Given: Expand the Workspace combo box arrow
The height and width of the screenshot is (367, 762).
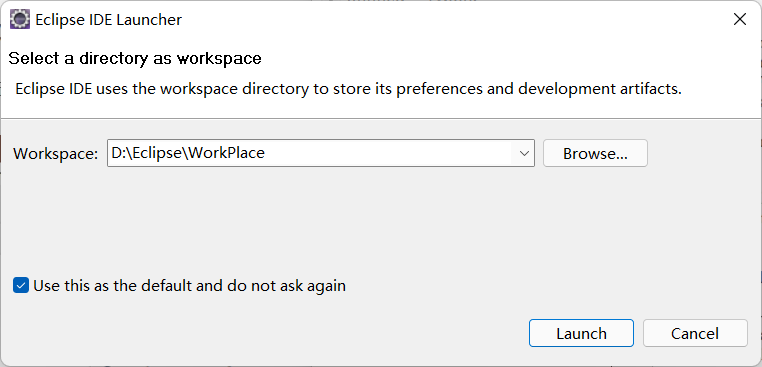Looking at the screenshot, I should [x=524, y=153].
